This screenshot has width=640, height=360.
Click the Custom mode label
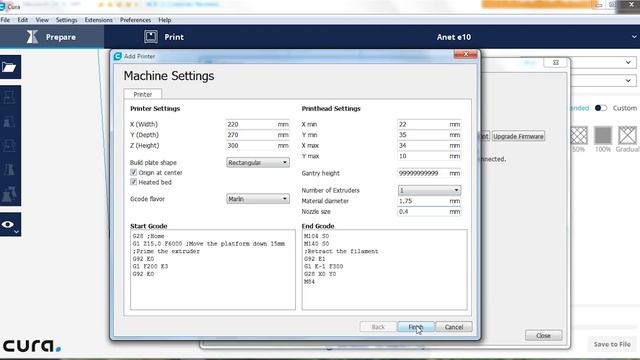[624, 108]
